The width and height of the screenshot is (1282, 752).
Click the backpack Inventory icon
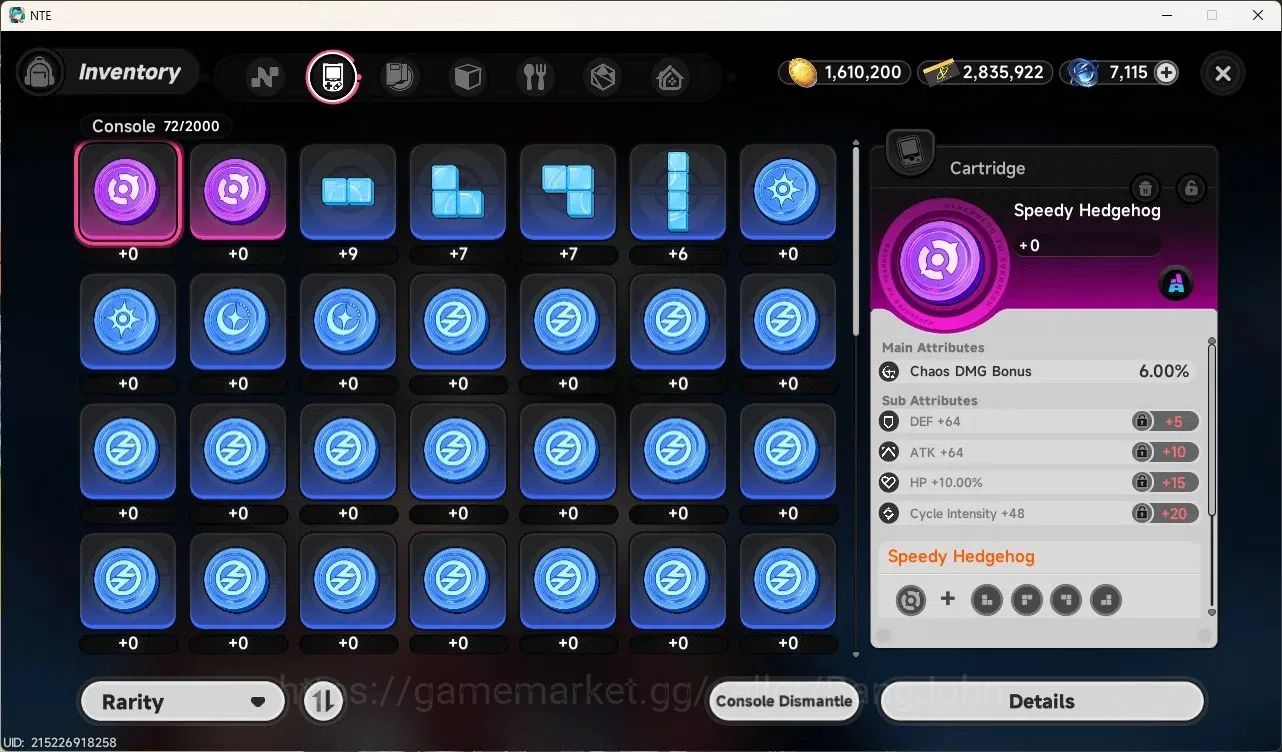40,72
